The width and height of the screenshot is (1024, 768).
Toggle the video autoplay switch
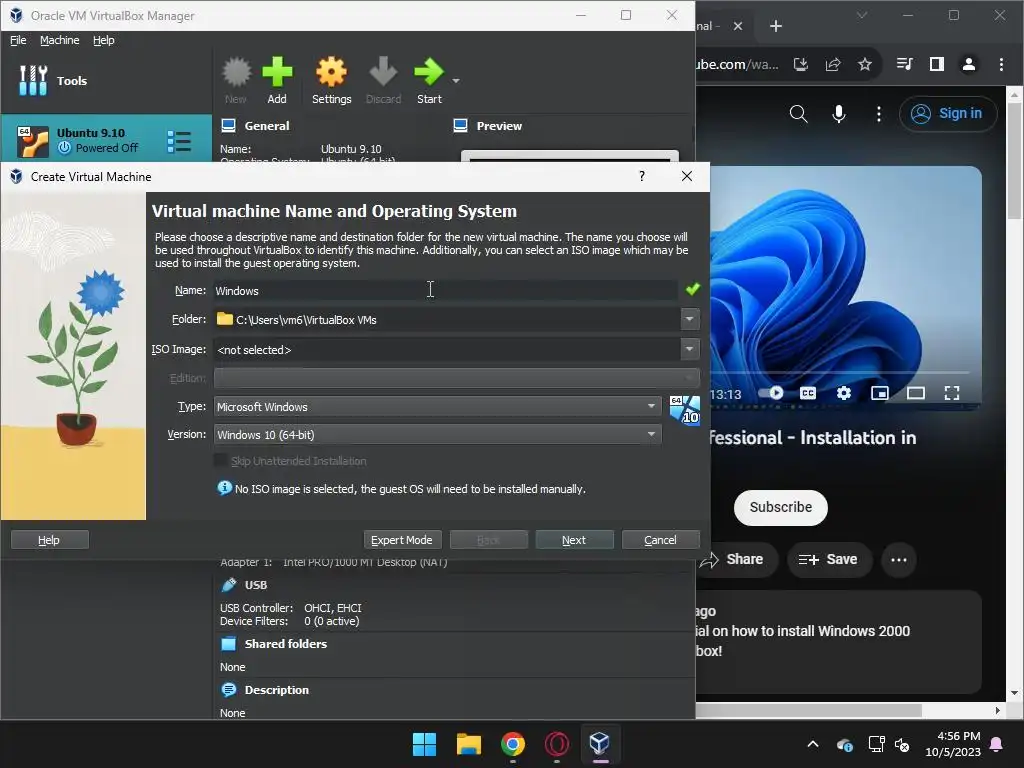pyautogui.click(x=771, y=392)
